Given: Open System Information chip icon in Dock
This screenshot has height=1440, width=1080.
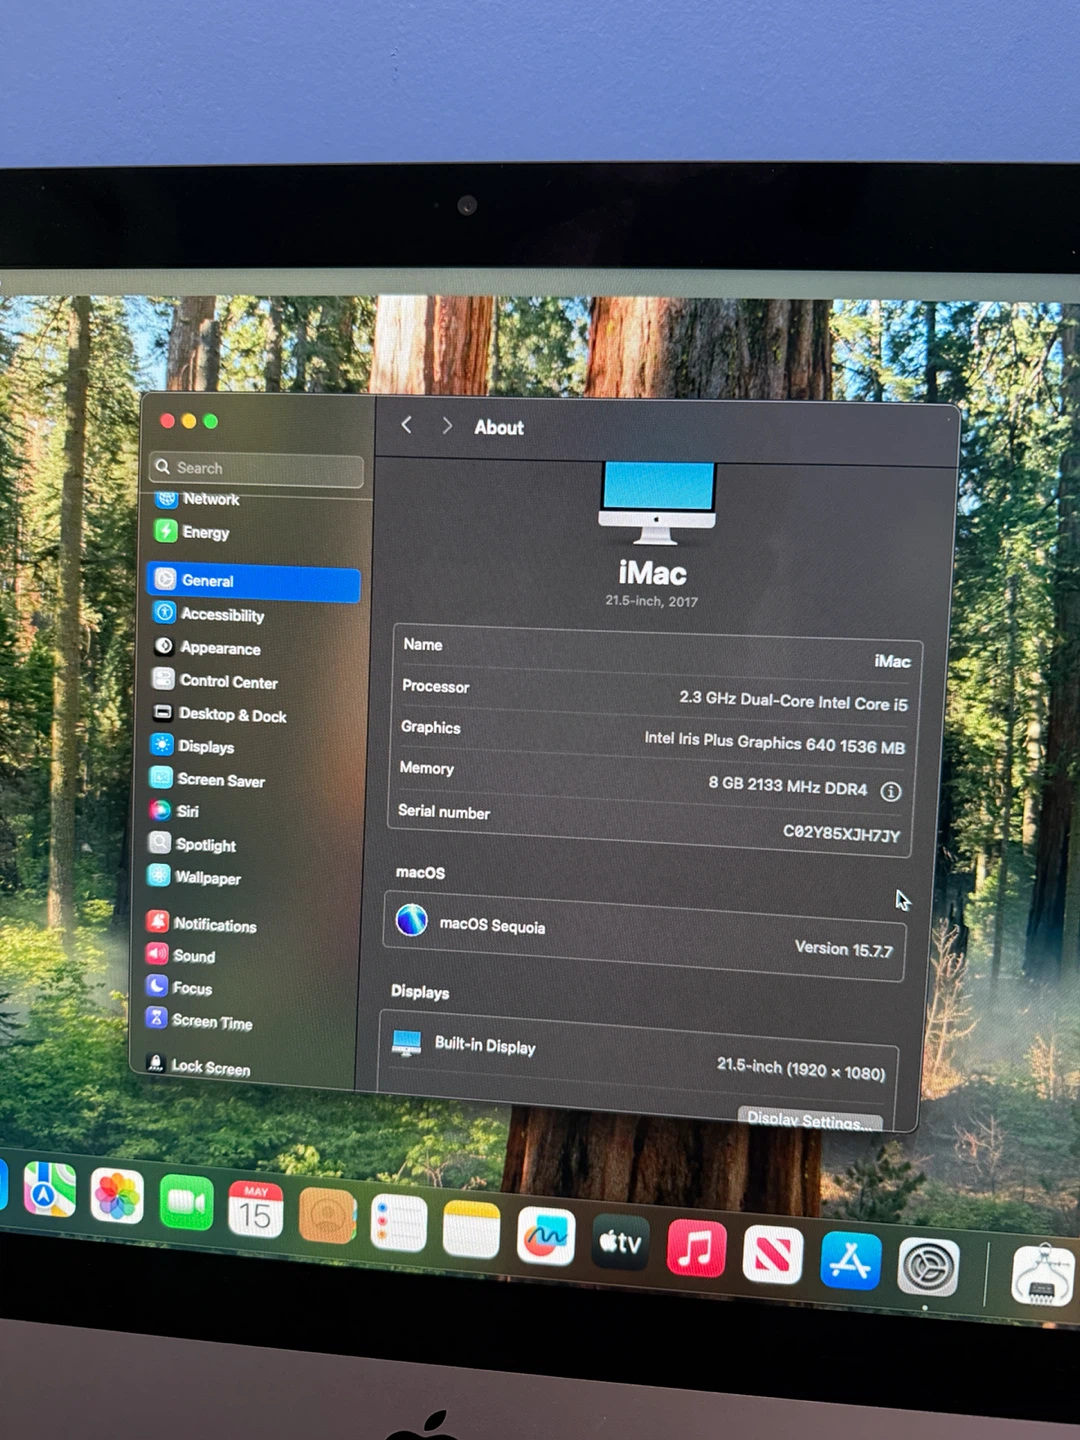Looking at the screenshot, I should point(1043,1275).
